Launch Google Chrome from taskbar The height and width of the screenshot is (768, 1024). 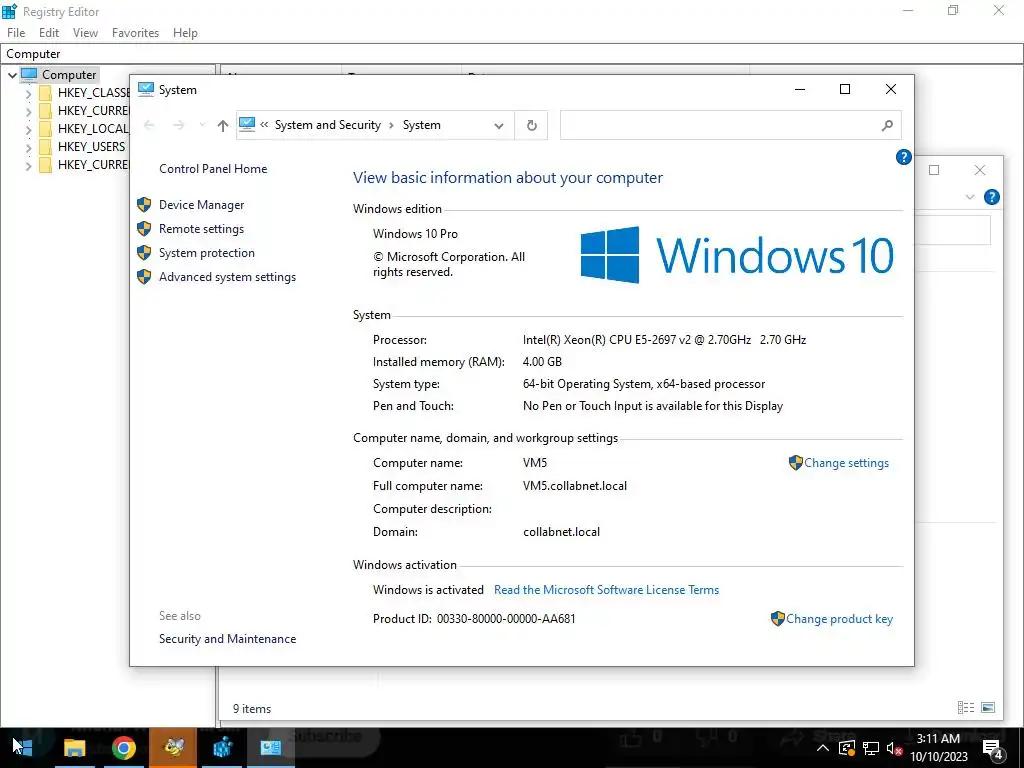[123, 747]
